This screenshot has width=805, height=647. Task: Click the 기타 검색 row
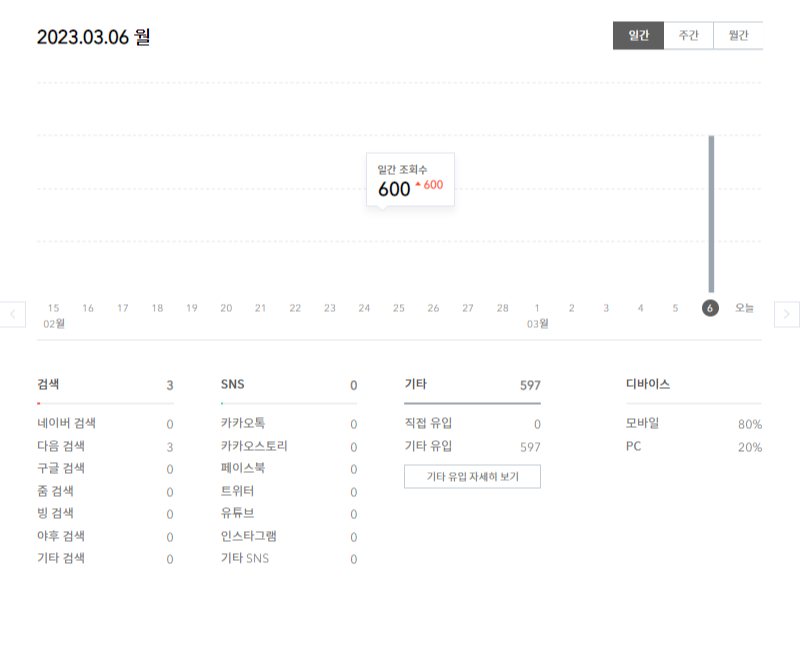coord(105,559)
